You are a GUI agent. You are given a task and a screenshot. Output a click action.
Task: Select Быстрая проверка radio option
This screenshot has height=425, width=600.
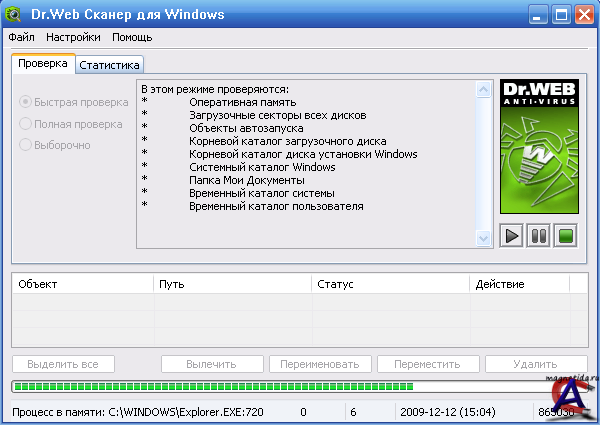pos(26,101)
